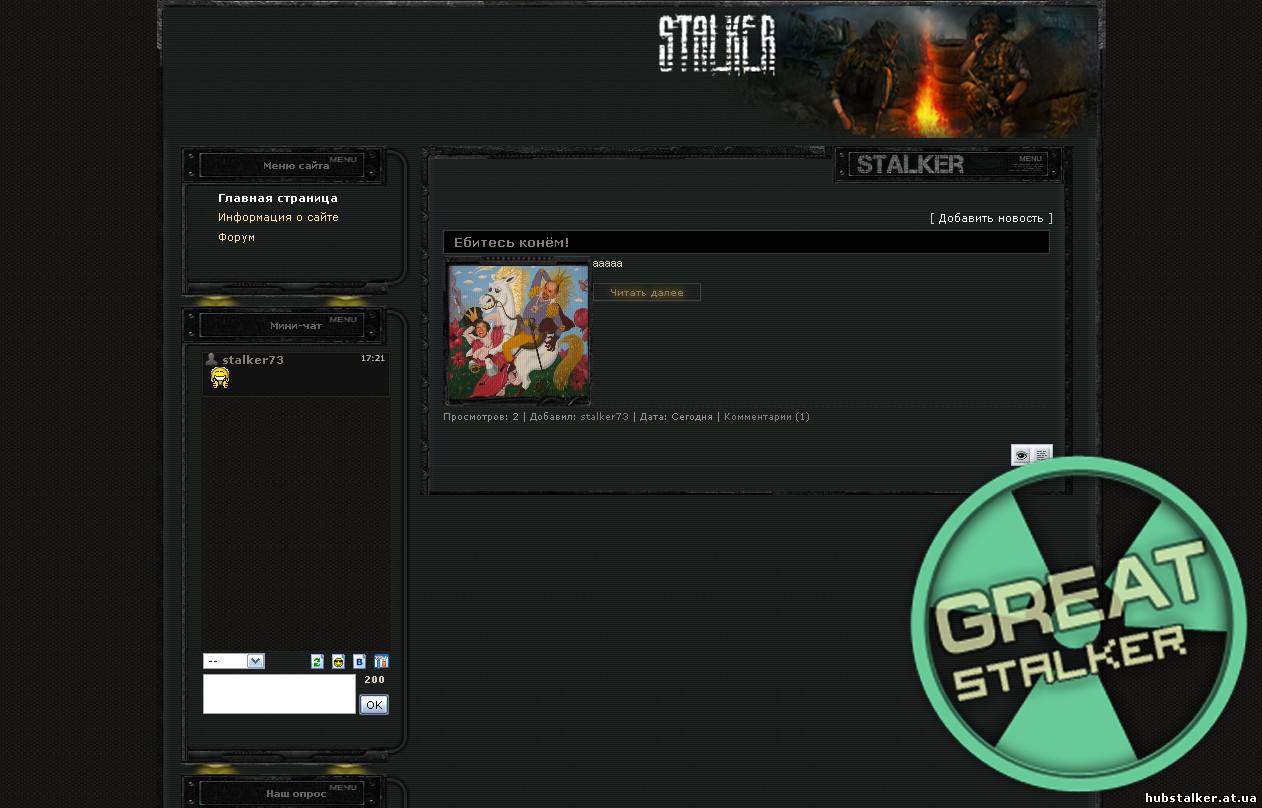The image size is (1262, 808).
Task: Send the chat message with the OK button
Action: pyautogui.click(x=374, y=705)
